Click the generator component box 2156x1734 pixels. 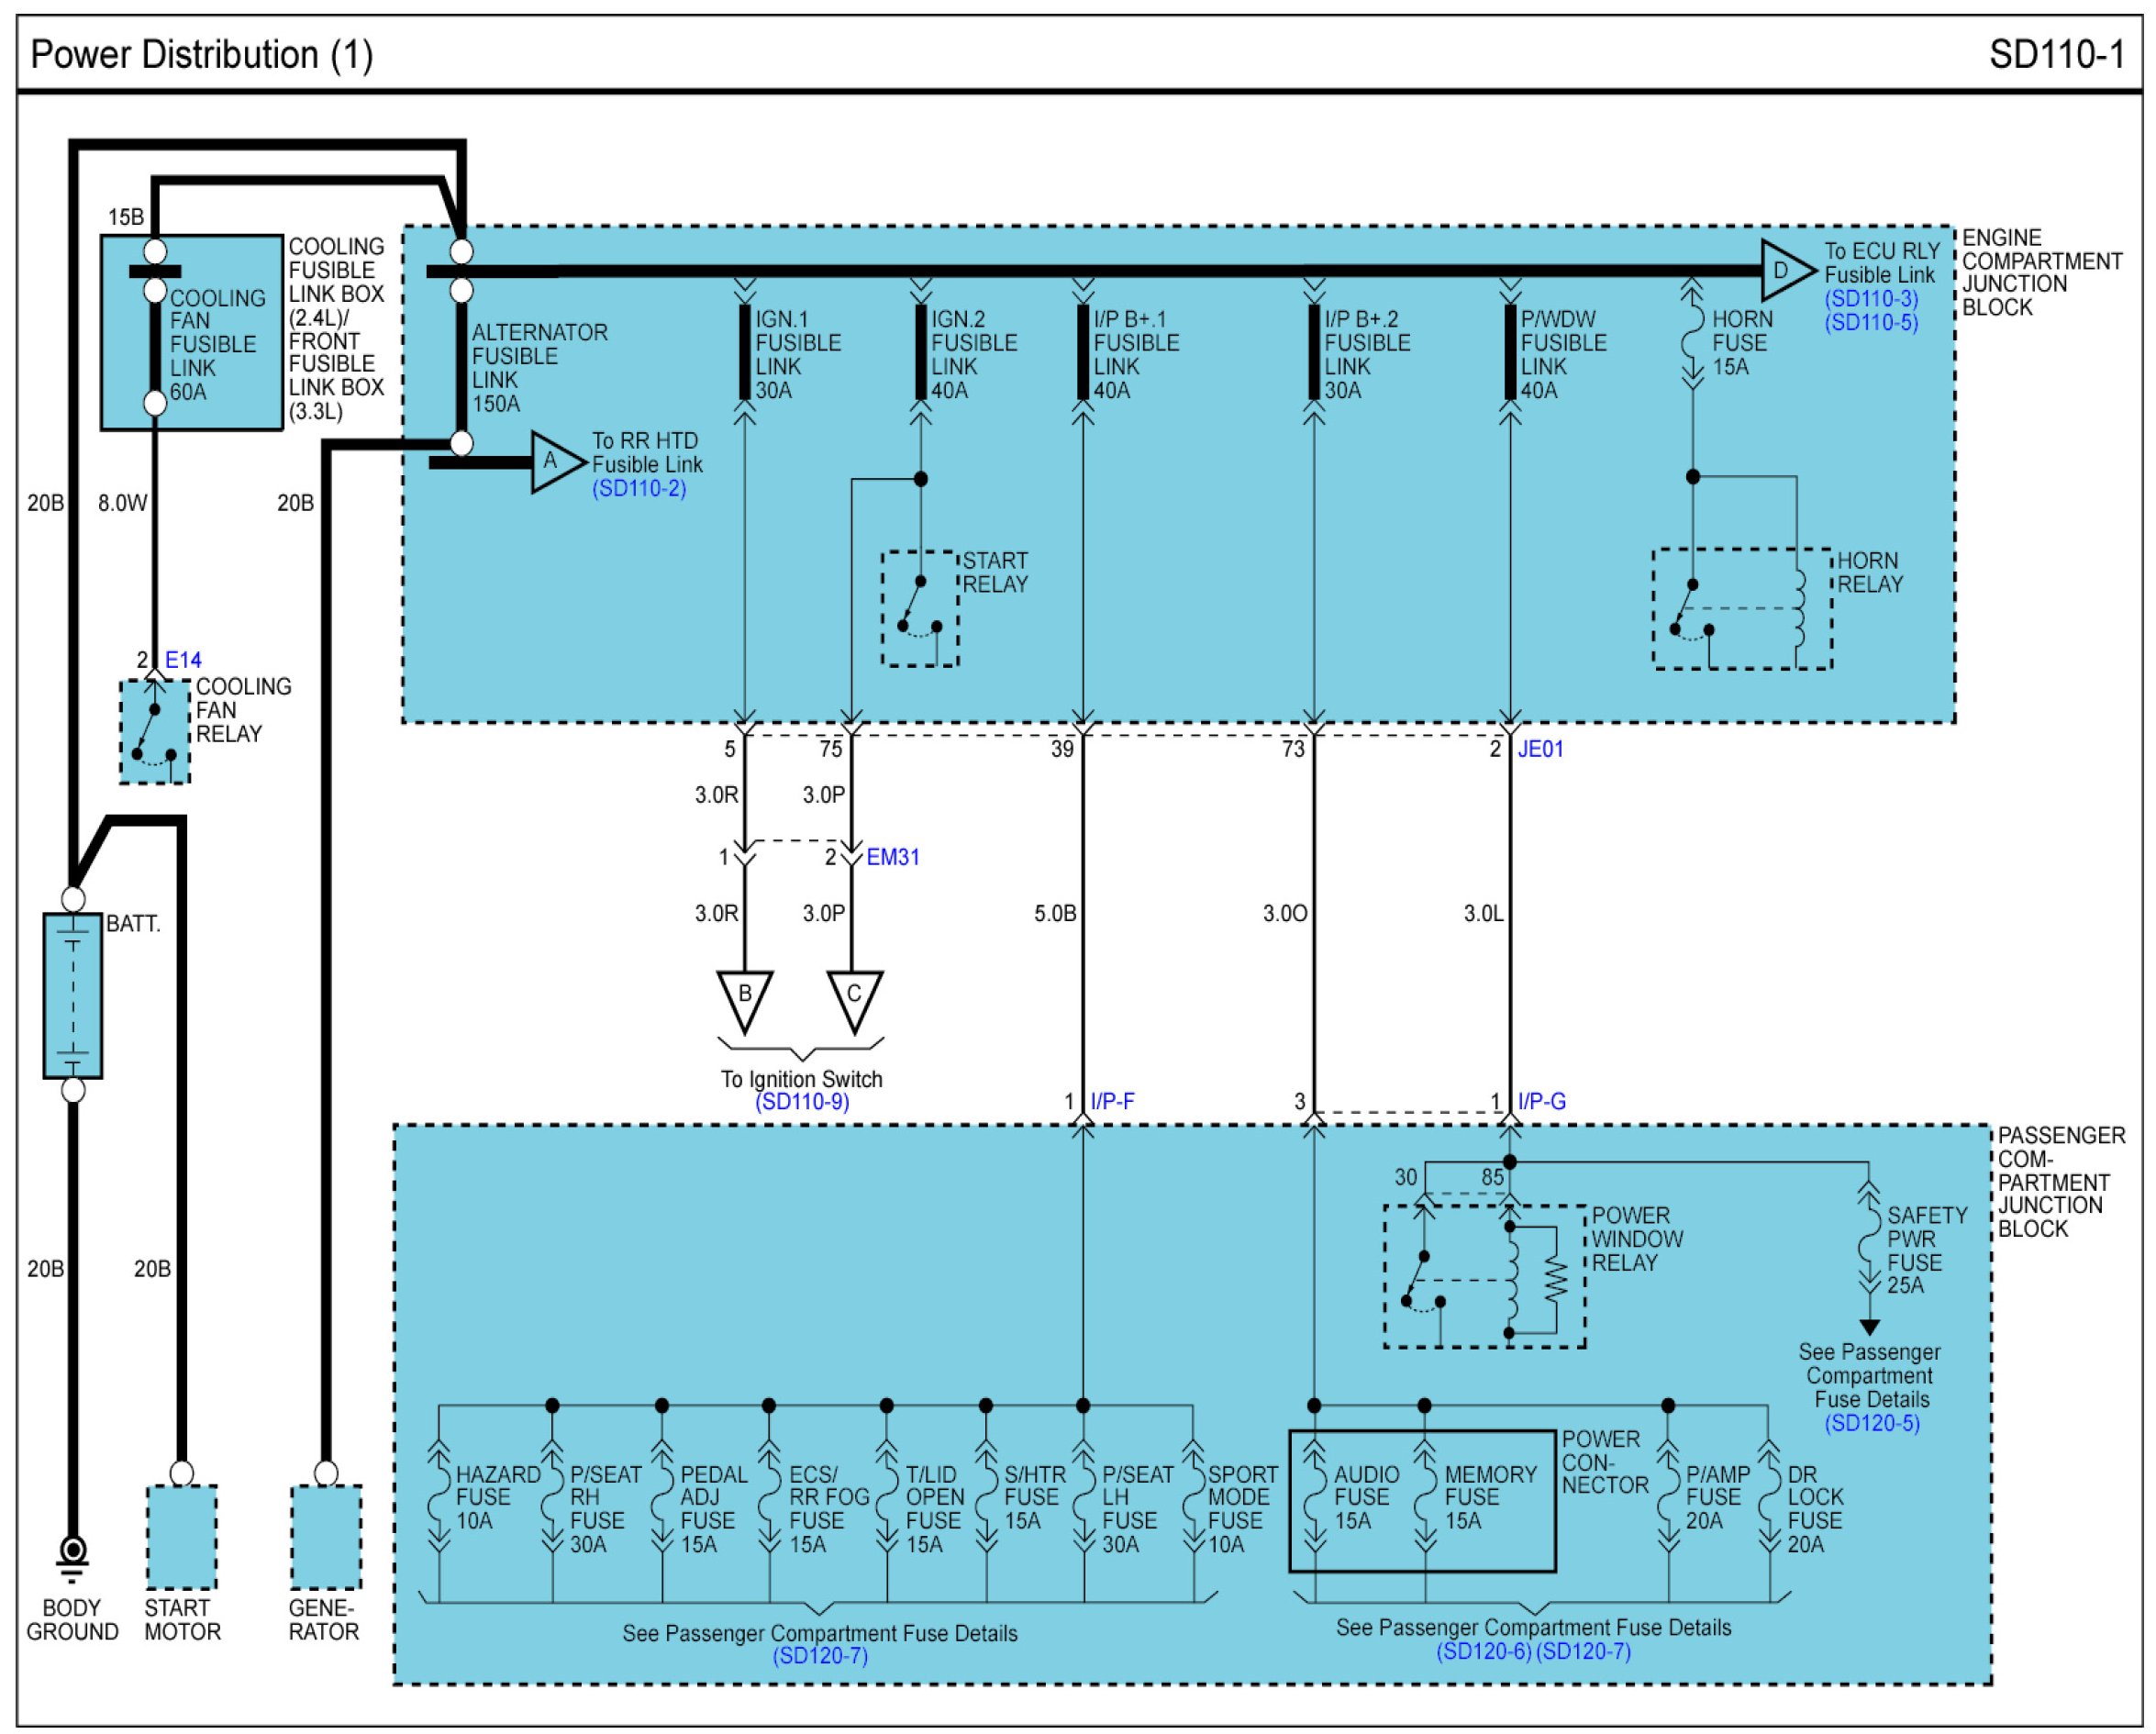[x=326, y=1537]
